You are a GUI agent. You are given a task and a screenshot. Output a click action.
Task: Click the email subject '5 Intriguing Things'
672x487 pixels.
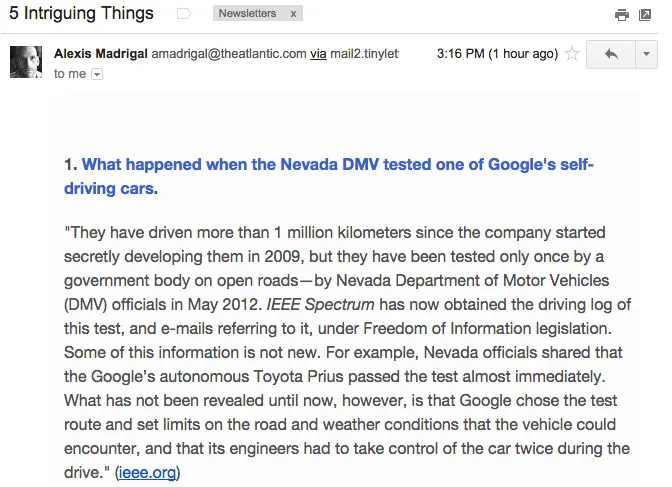pyautogui.click(x=82, y=14)
